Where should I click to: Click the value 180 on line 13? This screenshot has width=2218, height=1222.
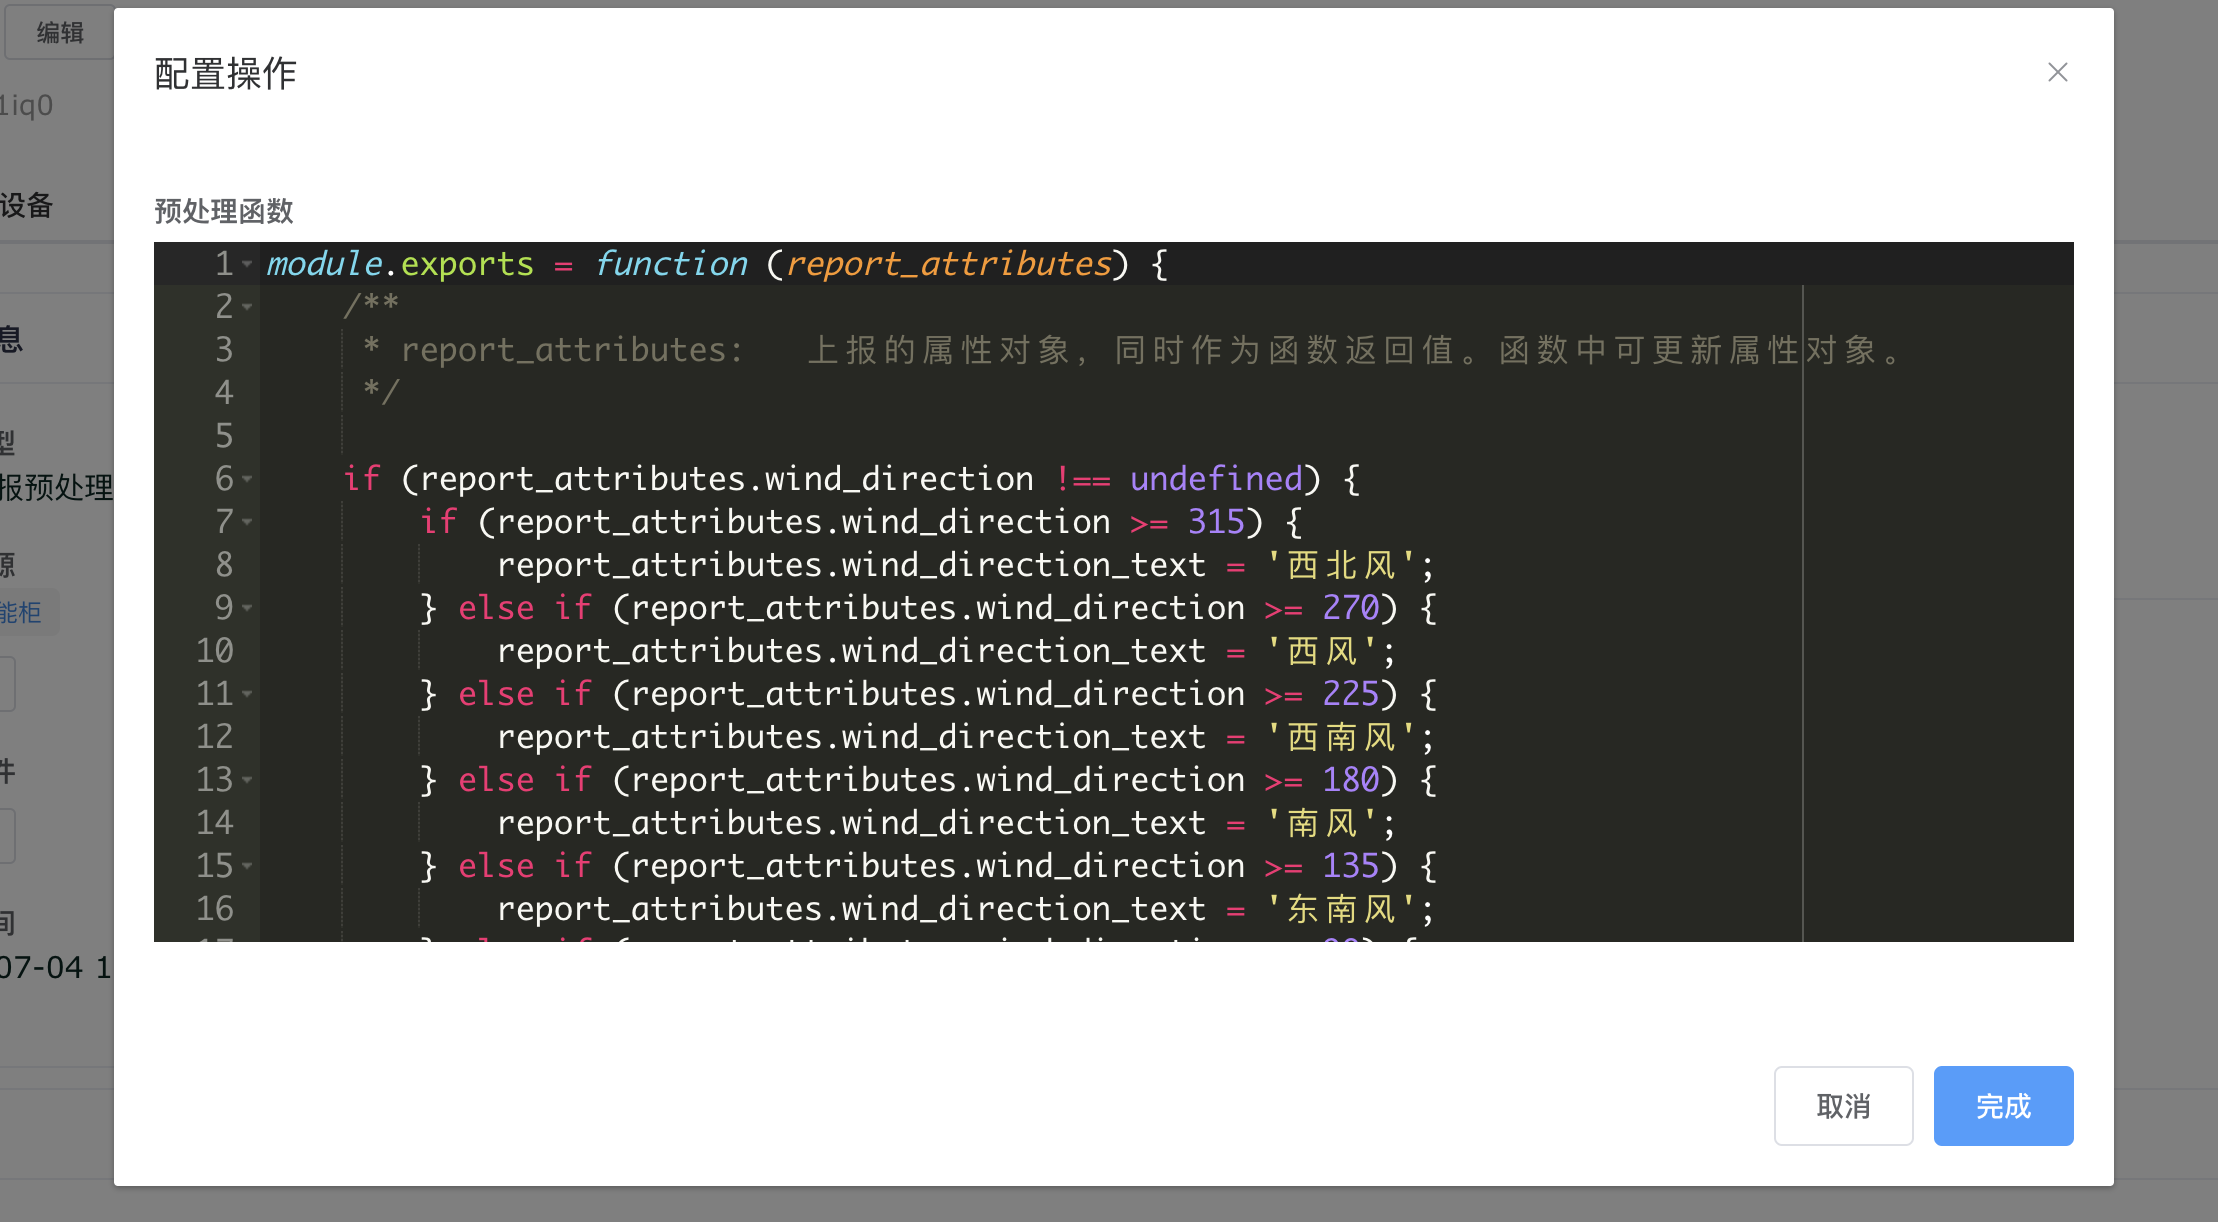tap(1351, 780)
